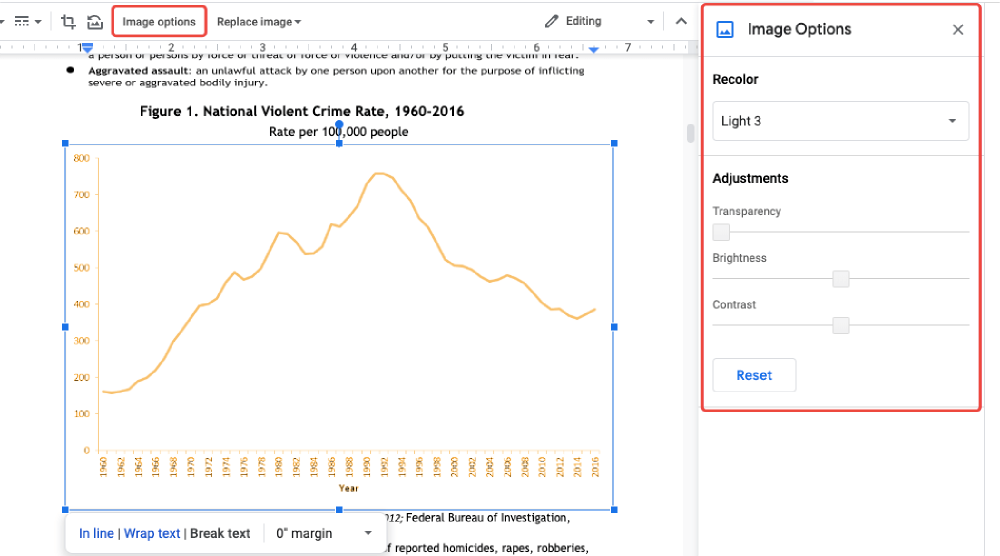Click the right indent marker on ruler
1000x556 pixels.
coord(594,49)
